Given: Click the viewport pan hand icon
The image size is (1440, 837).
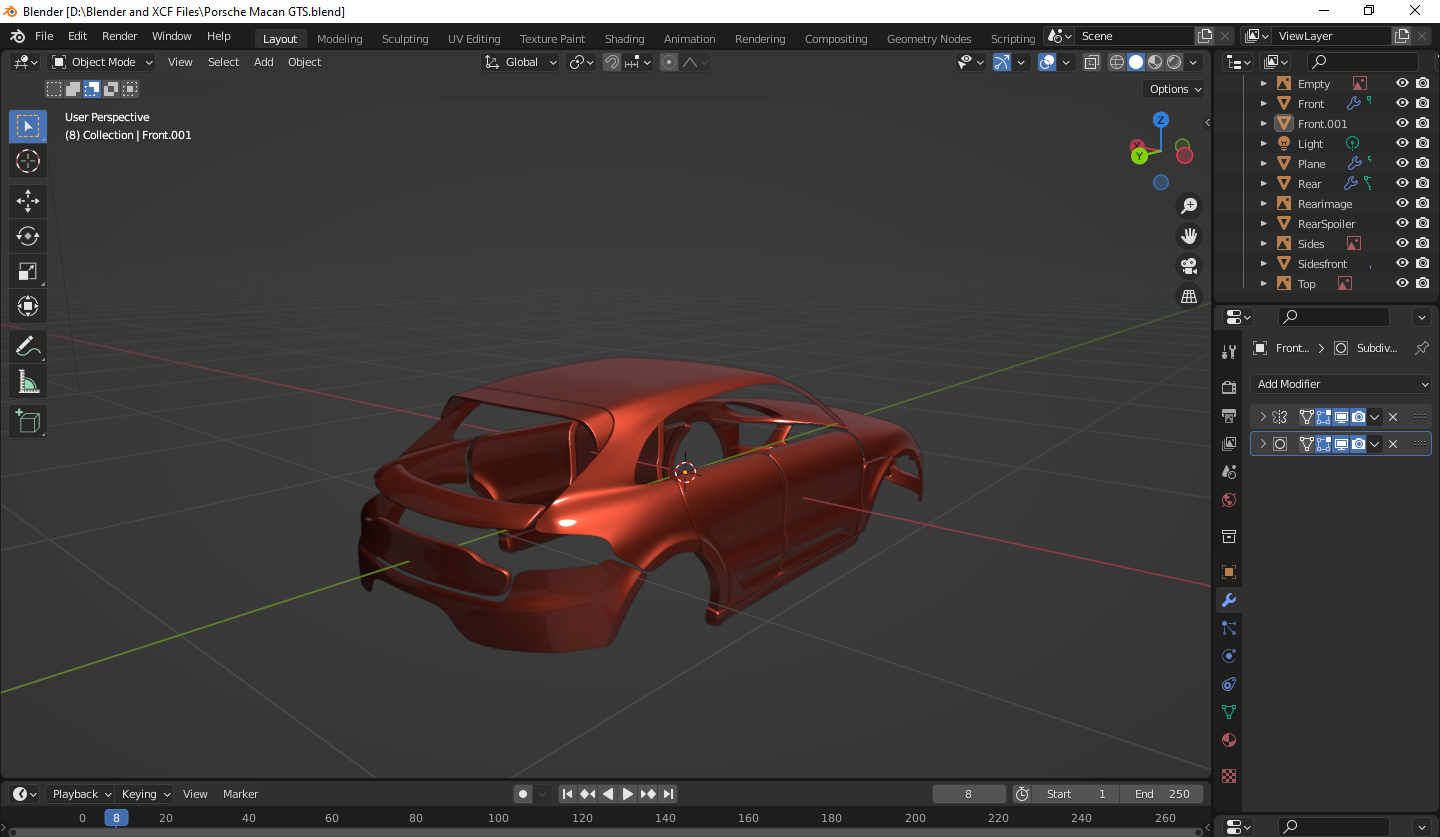Looking at the screenshot, I should pos(1189,236).
